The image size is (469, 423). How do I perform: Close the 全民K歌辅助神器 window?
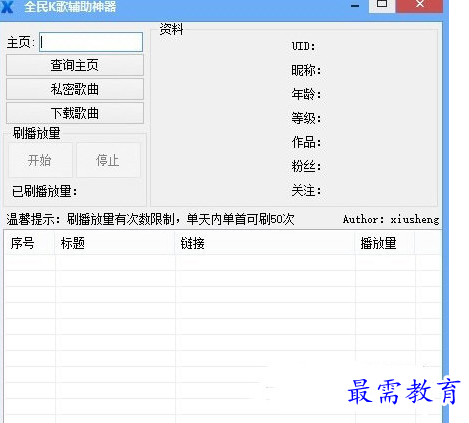pyautogui.click(x=420, y=5)
